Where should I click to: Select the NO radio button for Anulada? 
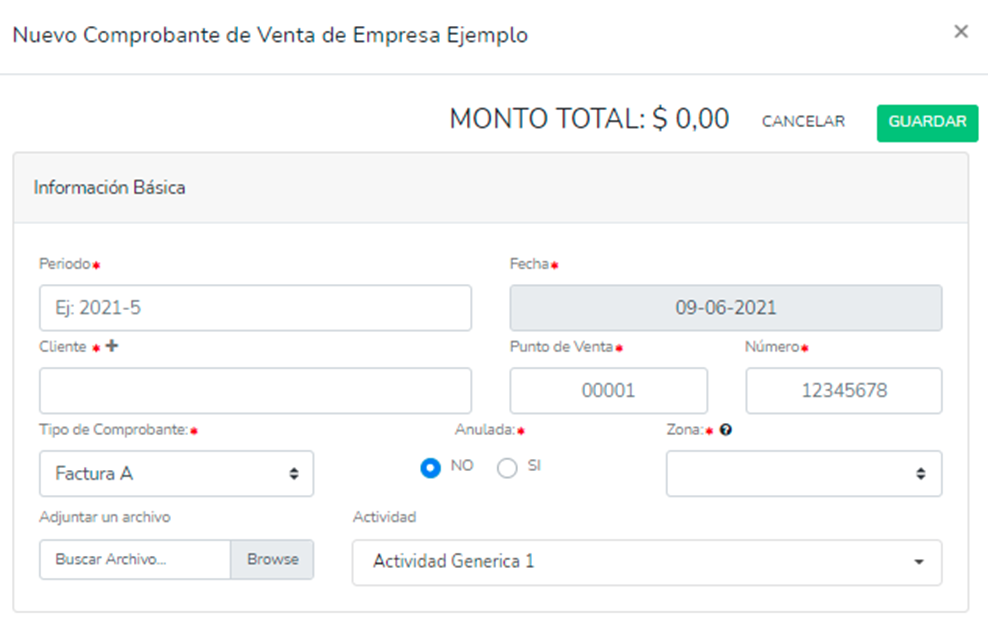click(x=431, y=467)
